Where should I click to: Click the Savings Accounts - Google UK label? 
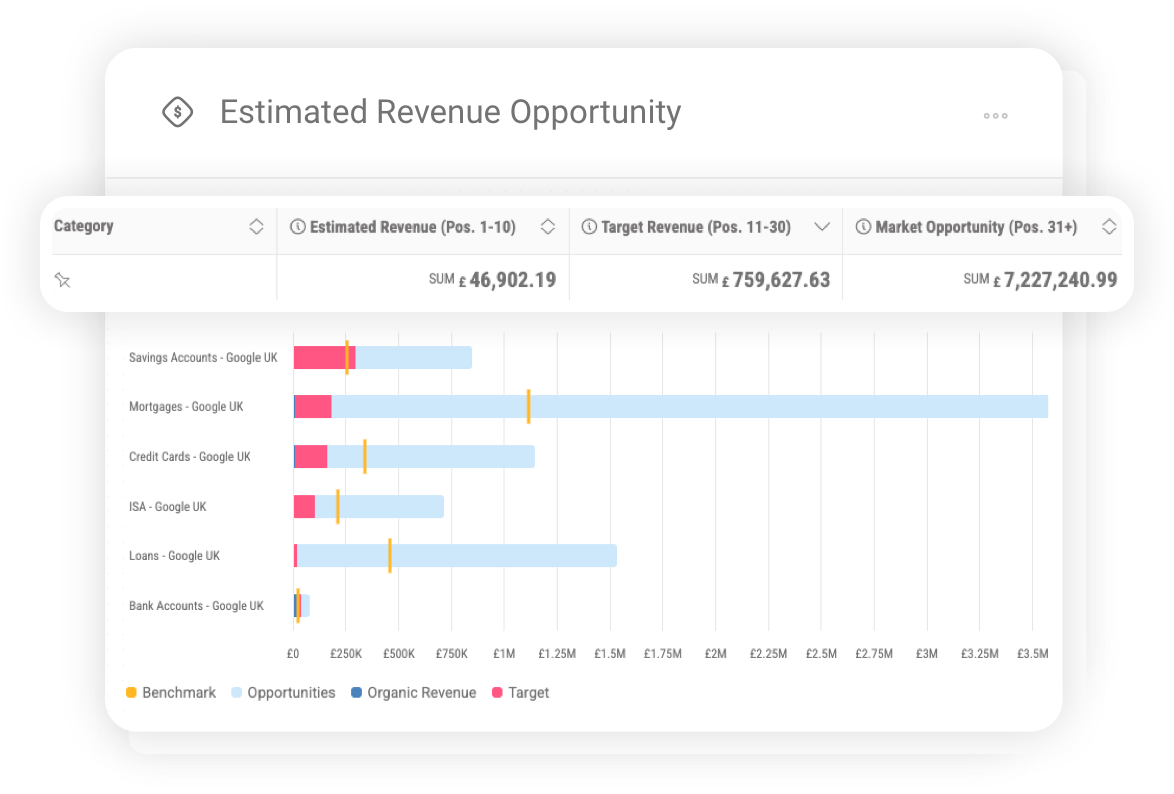[203, 357]
